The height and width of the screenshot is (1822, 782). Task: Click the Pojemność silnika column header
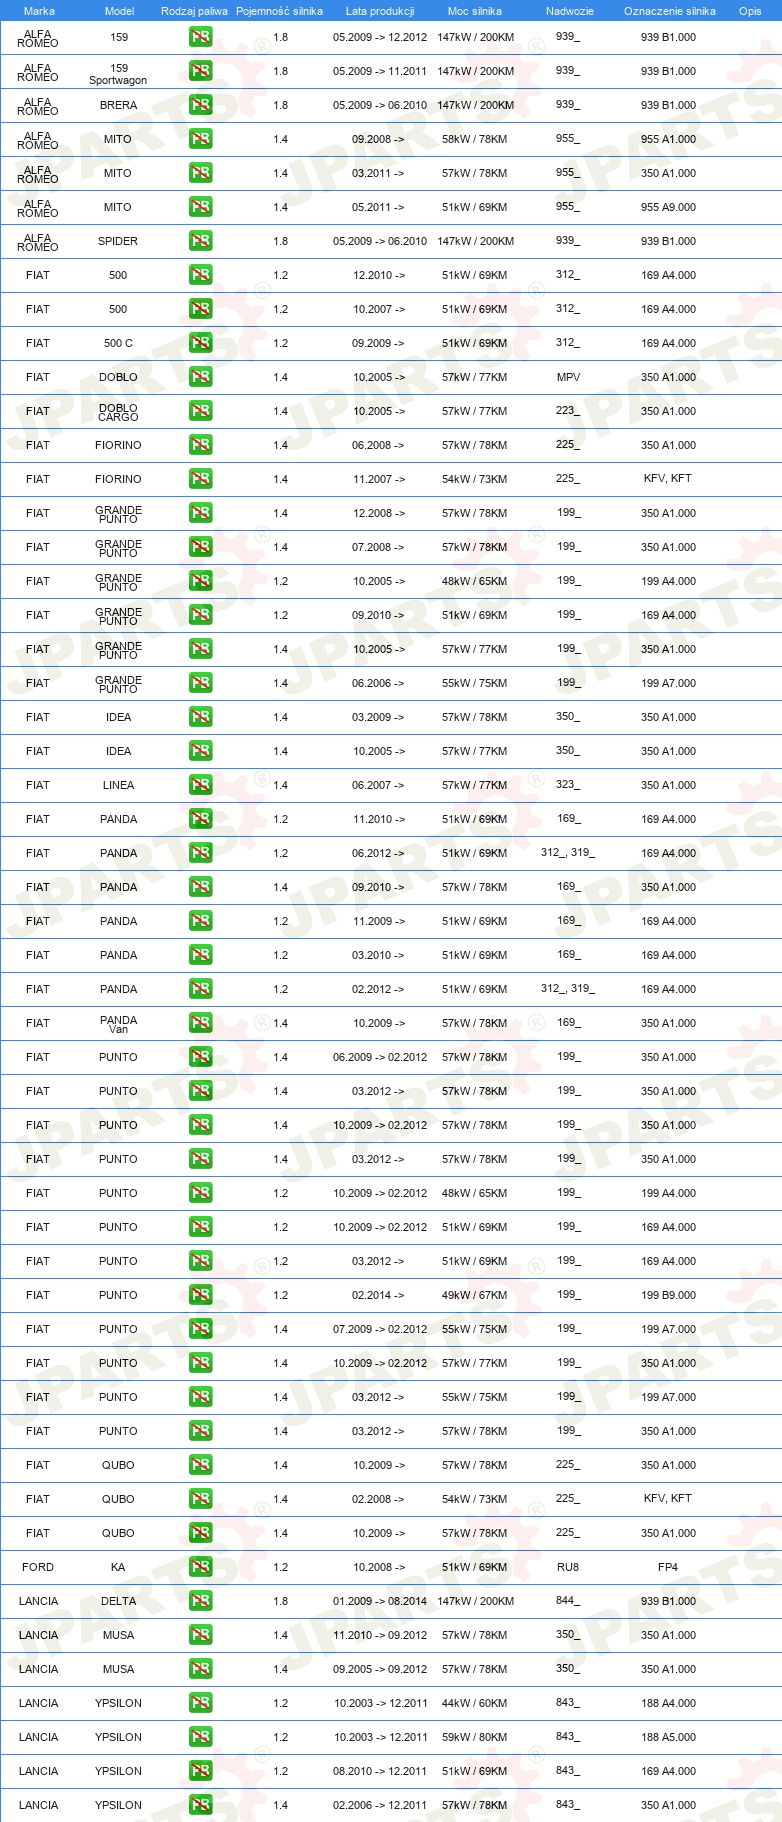point(279,11)
